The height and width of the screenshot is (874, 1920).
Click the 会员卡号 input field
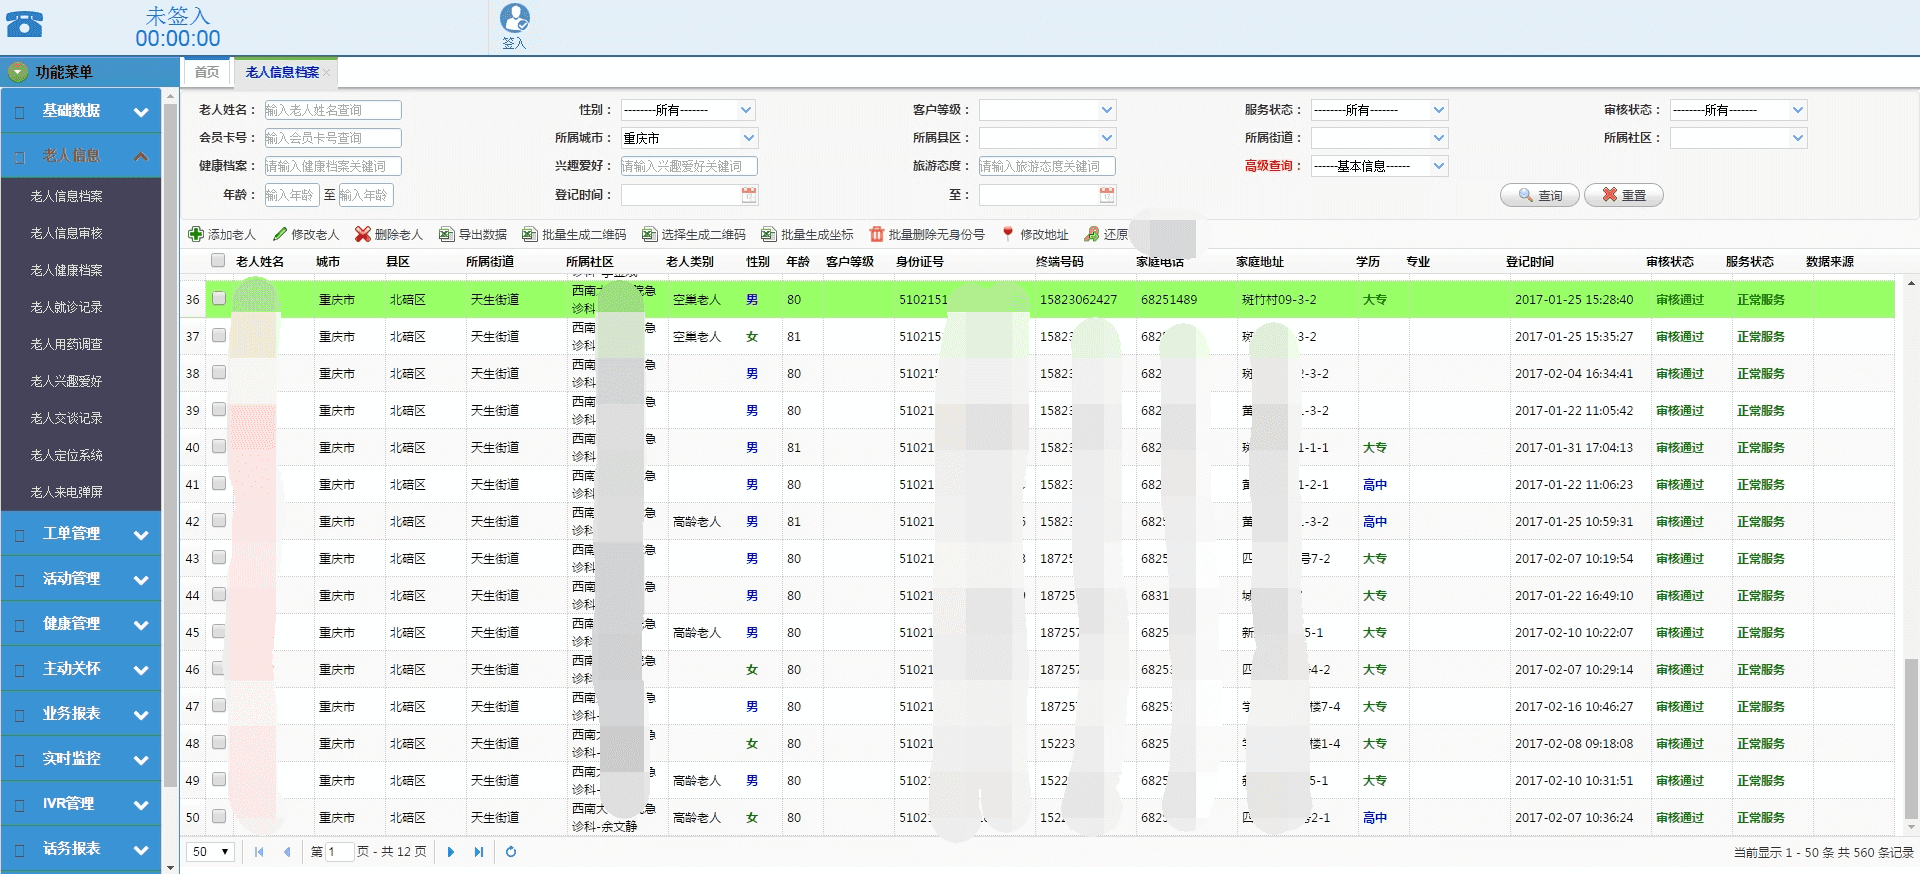(x=333, y=138)
